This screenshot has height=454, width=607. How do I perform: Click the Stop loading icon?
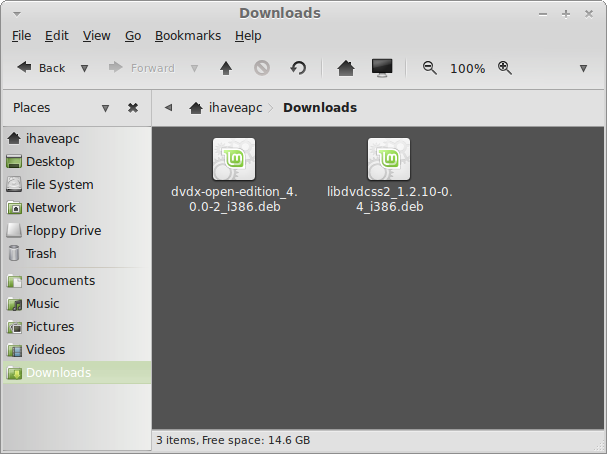click(262, 69)
